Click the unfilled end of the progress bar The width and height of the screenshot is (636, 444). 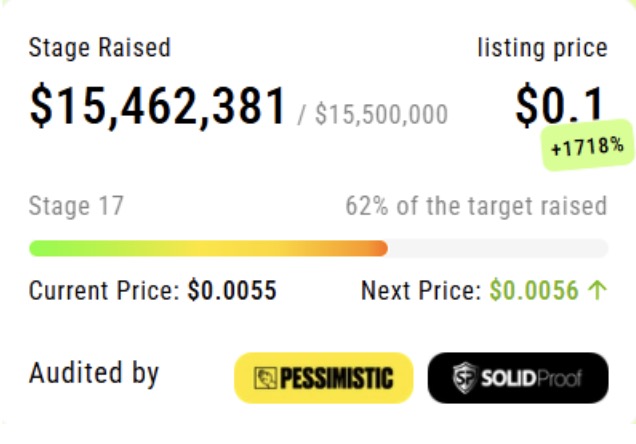pyautogui.click(x=498, y=248)
